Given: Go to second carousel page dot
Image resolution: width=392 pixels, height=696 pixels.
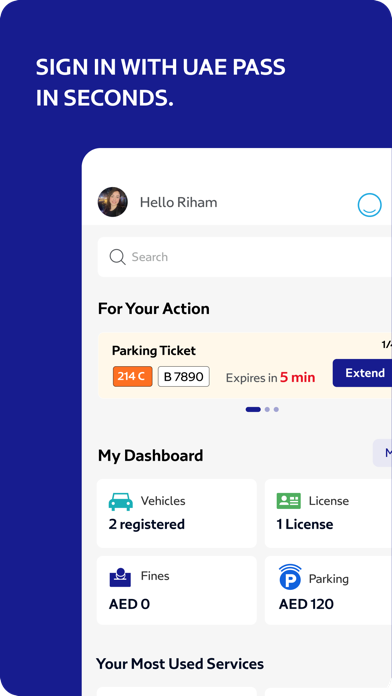Looking at the screenshot, I should [x=267, y=409].
